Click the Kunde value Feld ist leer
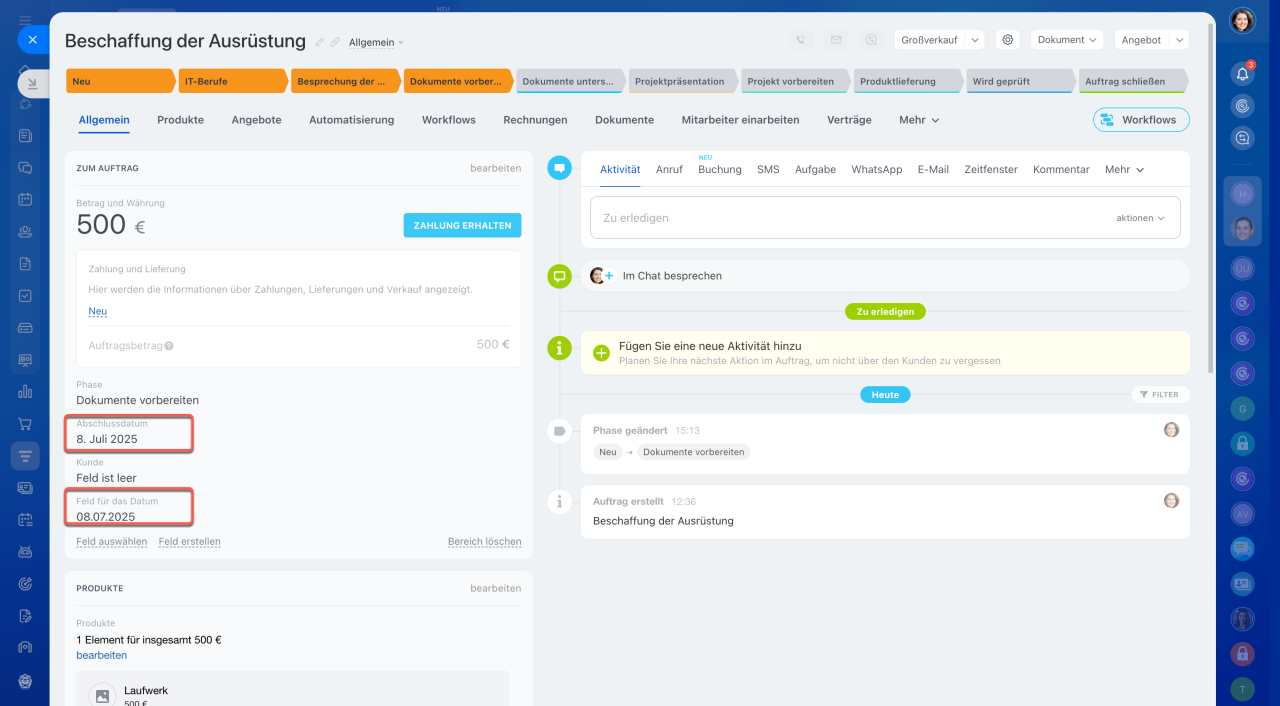 pos(106,478)
